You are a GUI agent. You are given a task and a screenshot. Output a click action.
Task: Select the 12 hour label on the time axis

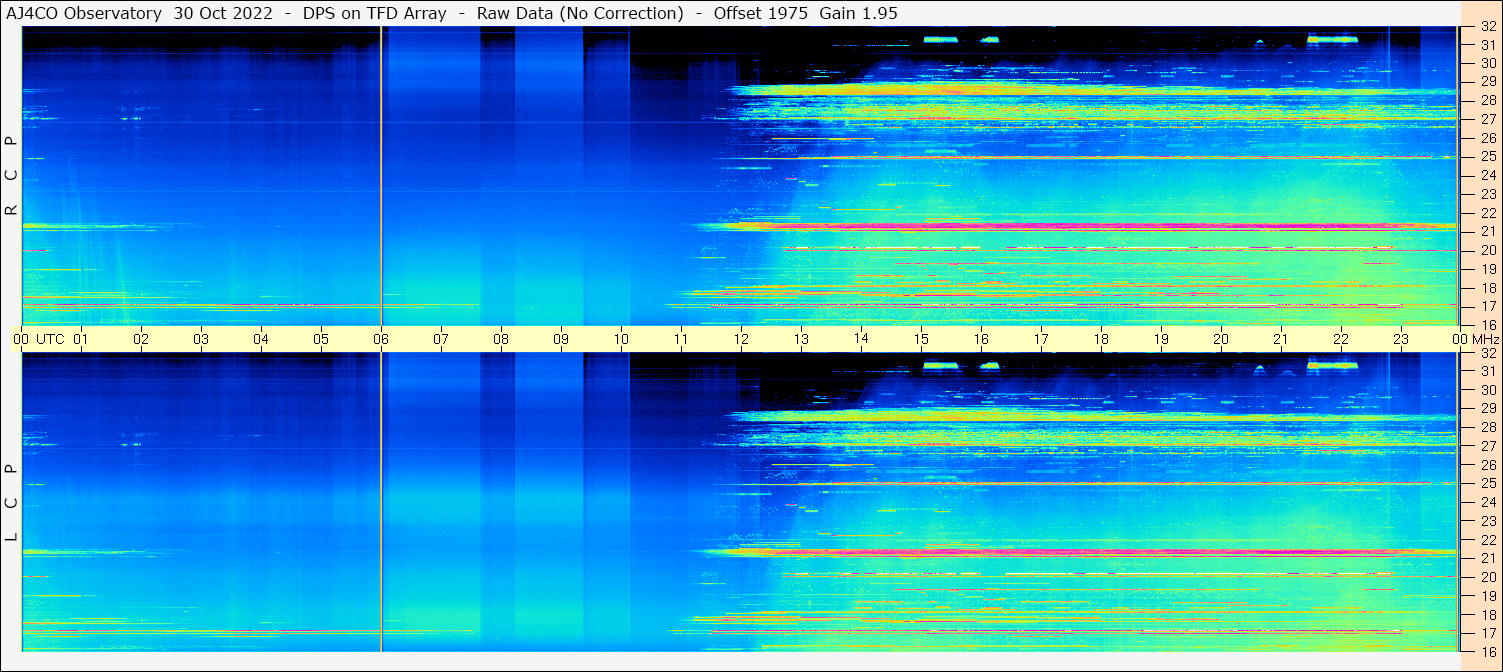point(741,339)
